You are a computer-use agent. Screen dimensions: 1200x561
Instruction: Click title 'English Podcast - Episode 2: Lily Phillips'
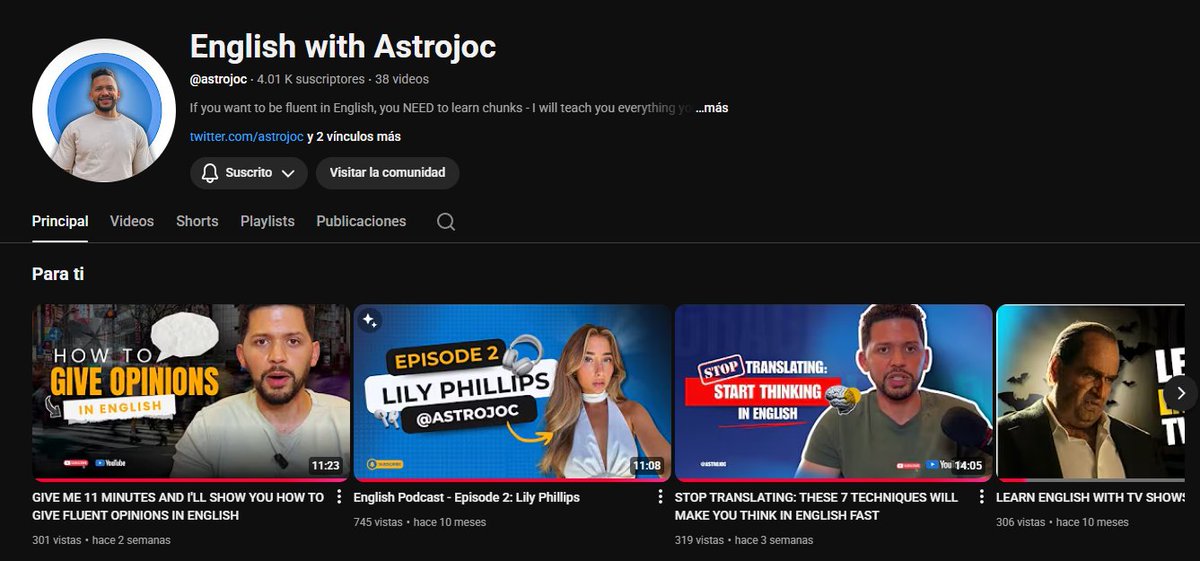point(467,497)
